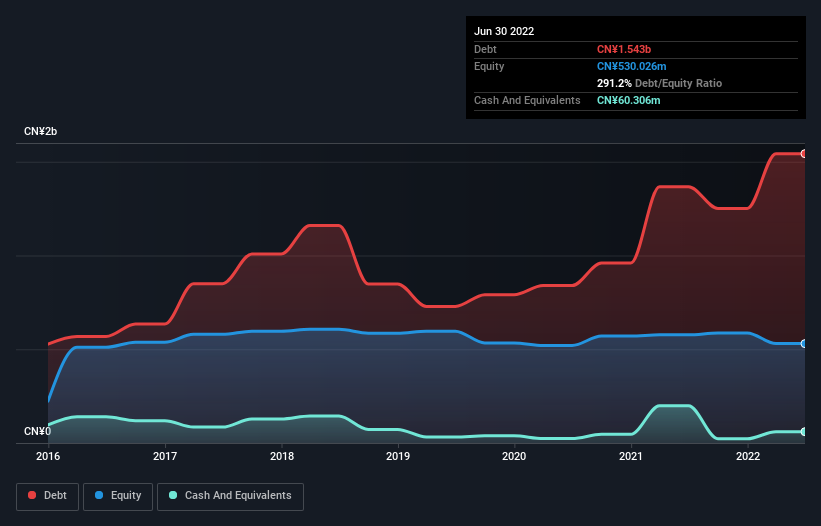The height and width of the screenshot is (526, 821).
Task: Click the Debt row label in tooltip
Action: tap(485, 49)
